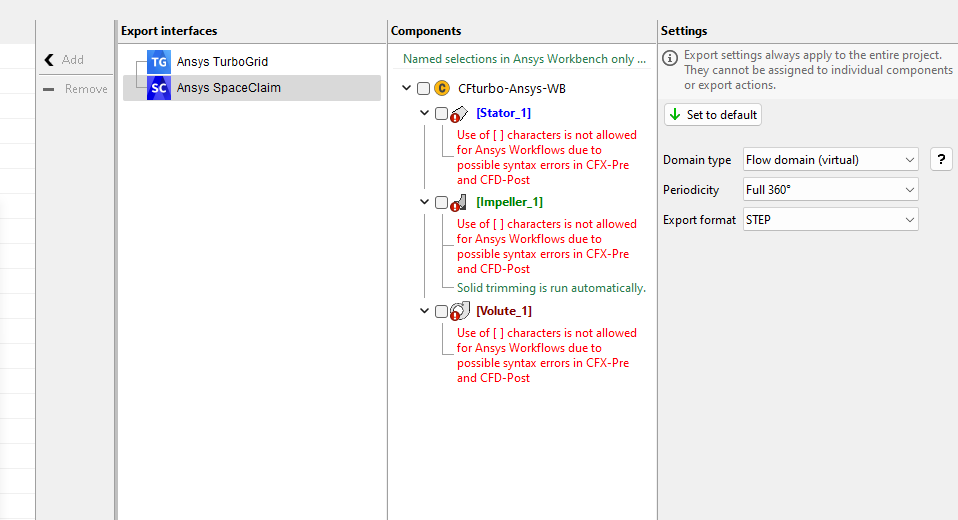The height and width of the screenshot is (520, 958).
Task: Open the Export format dropdown
Action: coord(830,220)
